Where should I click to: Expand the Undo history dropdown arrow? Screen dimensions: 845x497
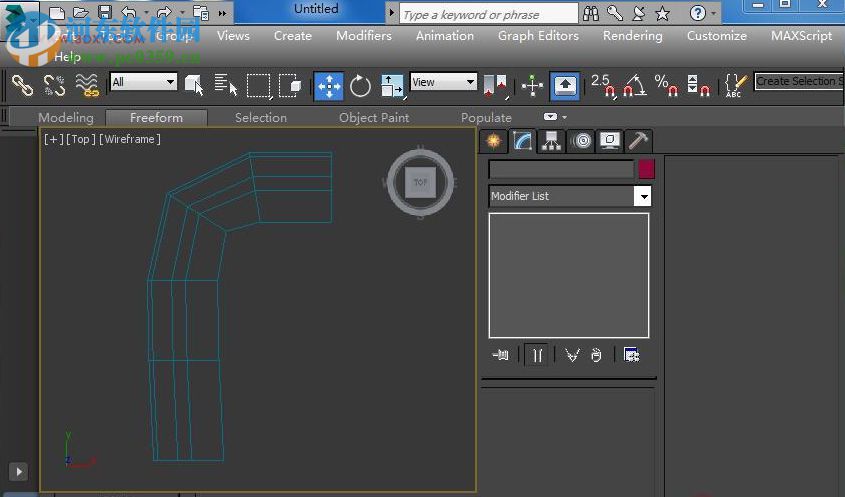point(146,12)
